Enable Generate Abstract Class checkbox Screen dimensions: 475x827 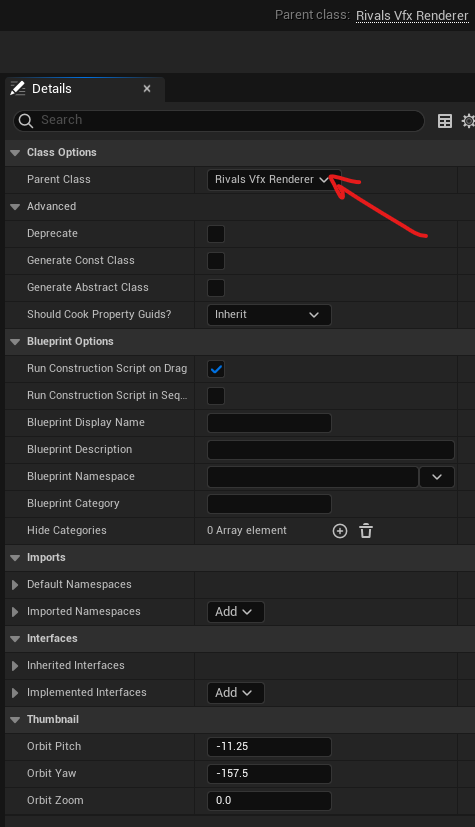(x=216, y=288)
